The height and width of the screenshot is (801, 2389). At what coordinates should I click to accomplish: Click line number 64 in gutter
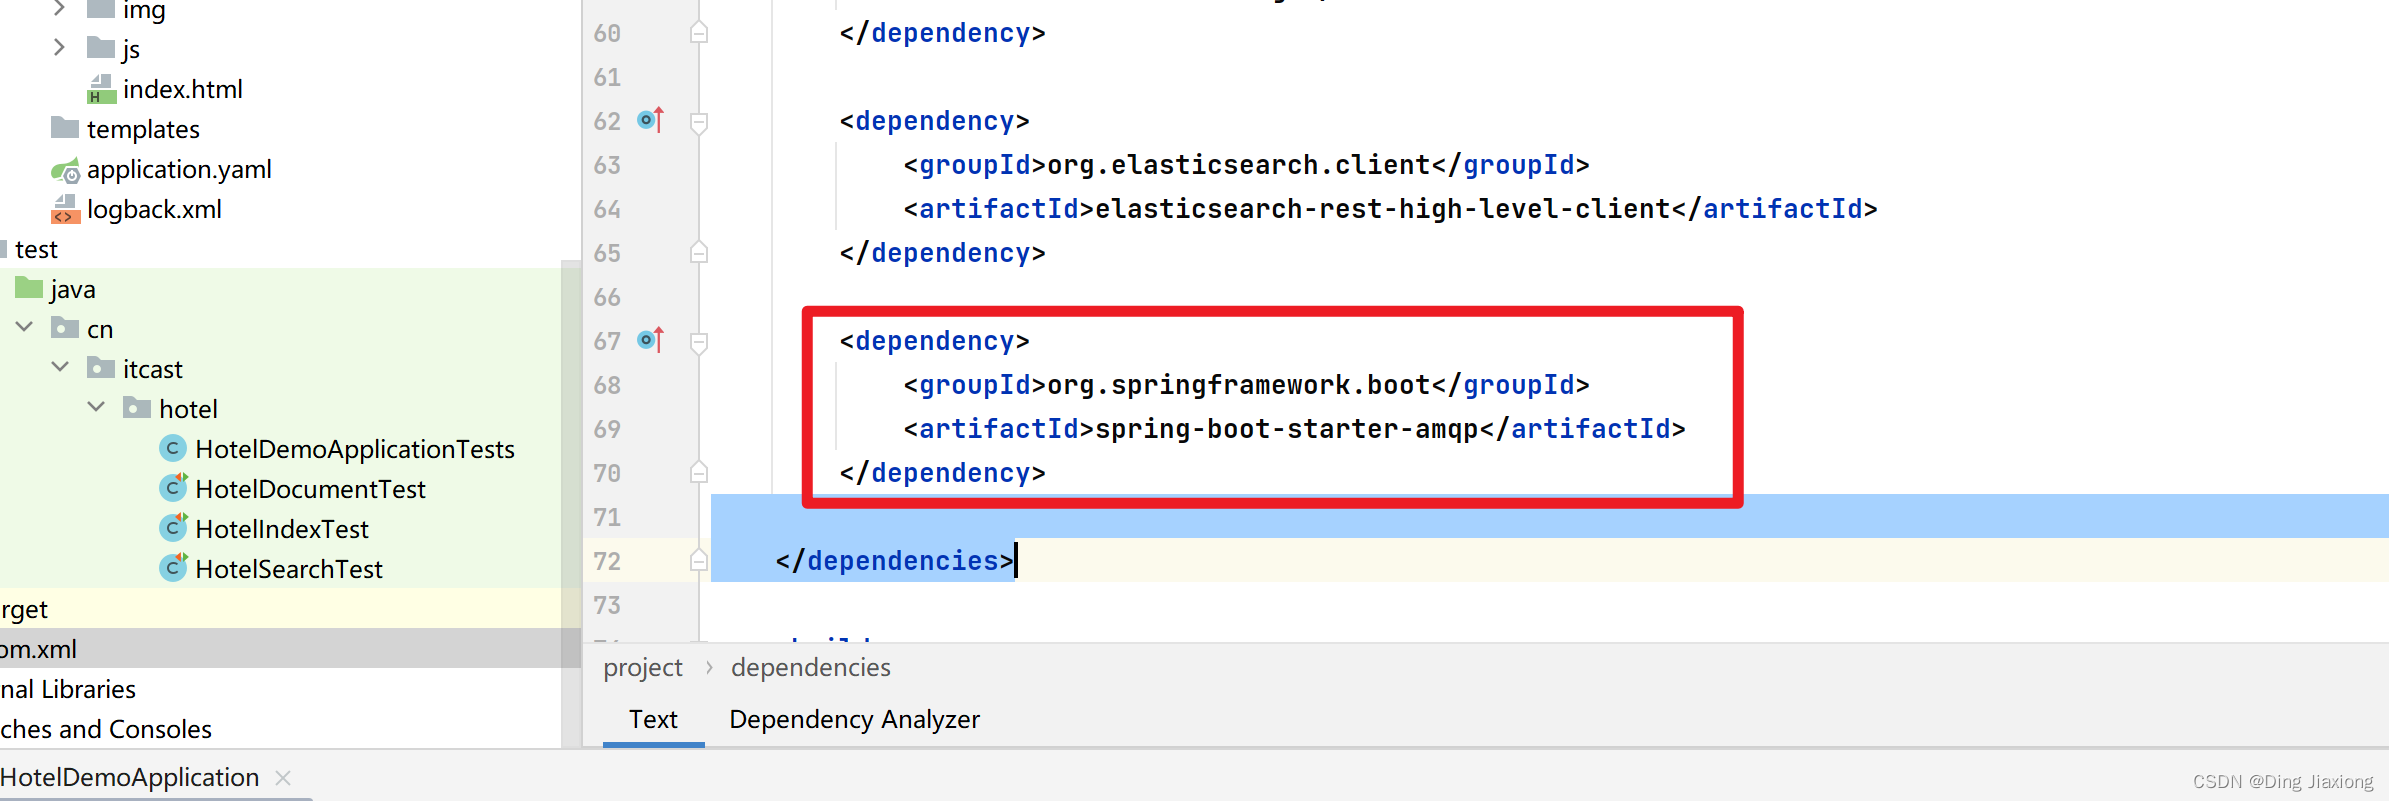pyautogui.click(x=607, y=209)
